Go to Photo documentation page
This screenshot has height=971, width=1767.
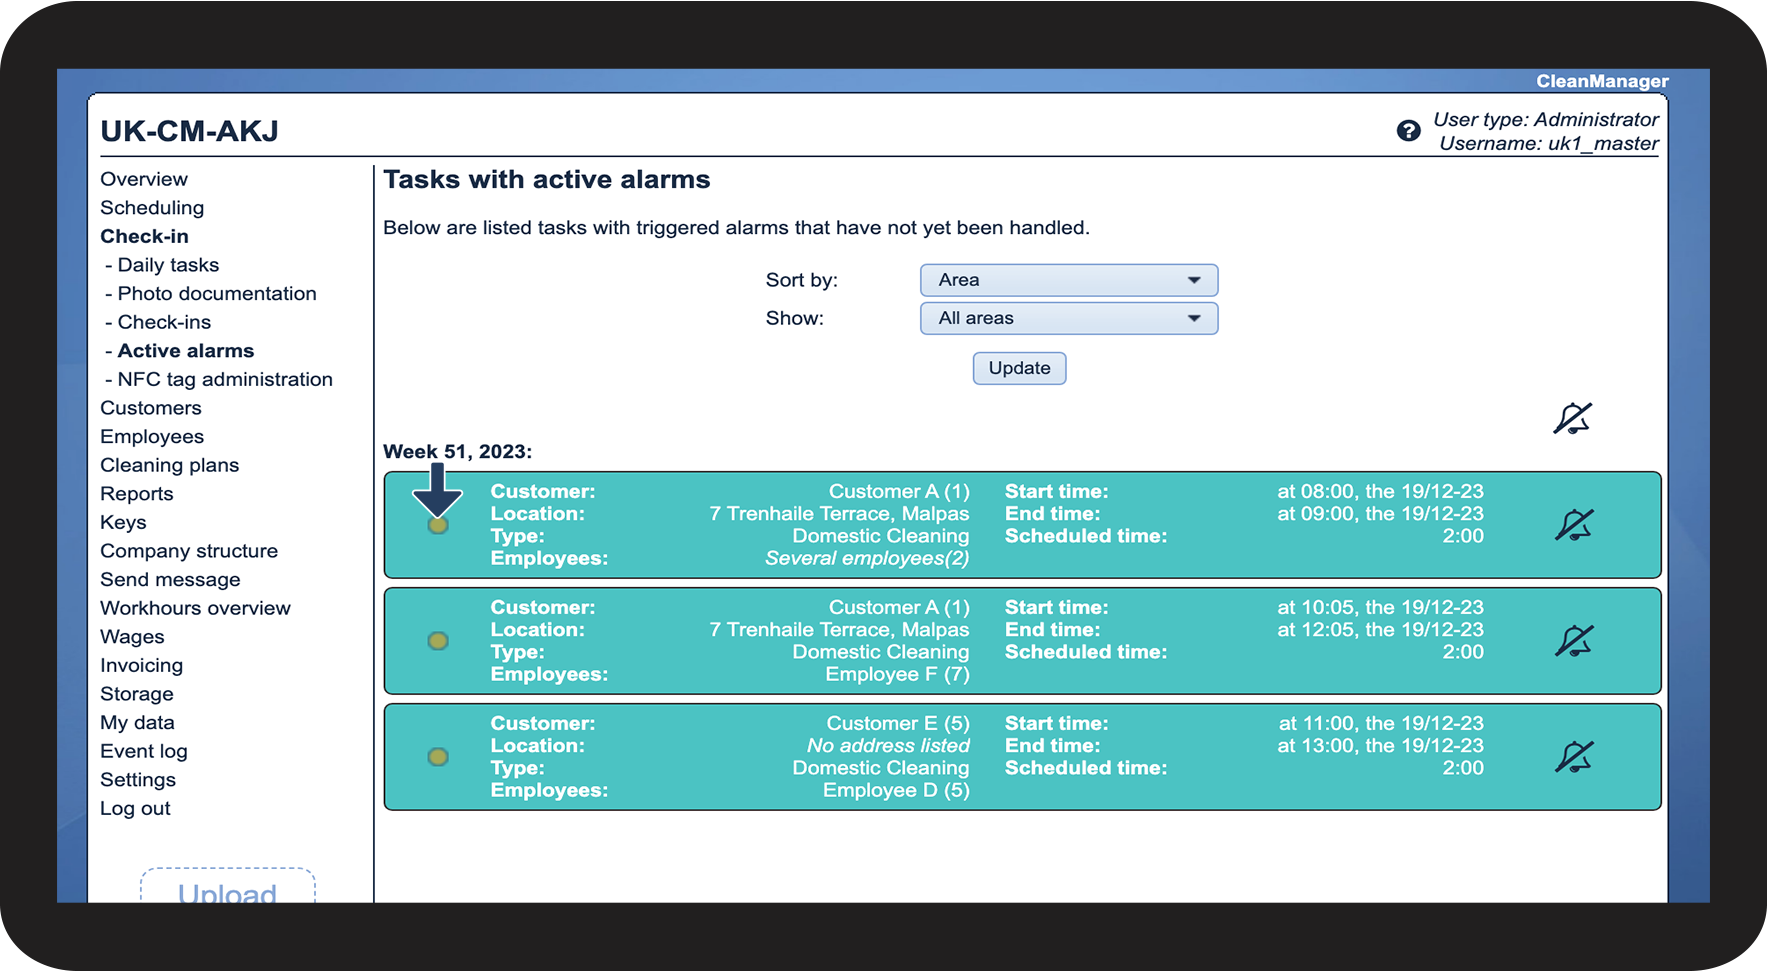point(217,294)
